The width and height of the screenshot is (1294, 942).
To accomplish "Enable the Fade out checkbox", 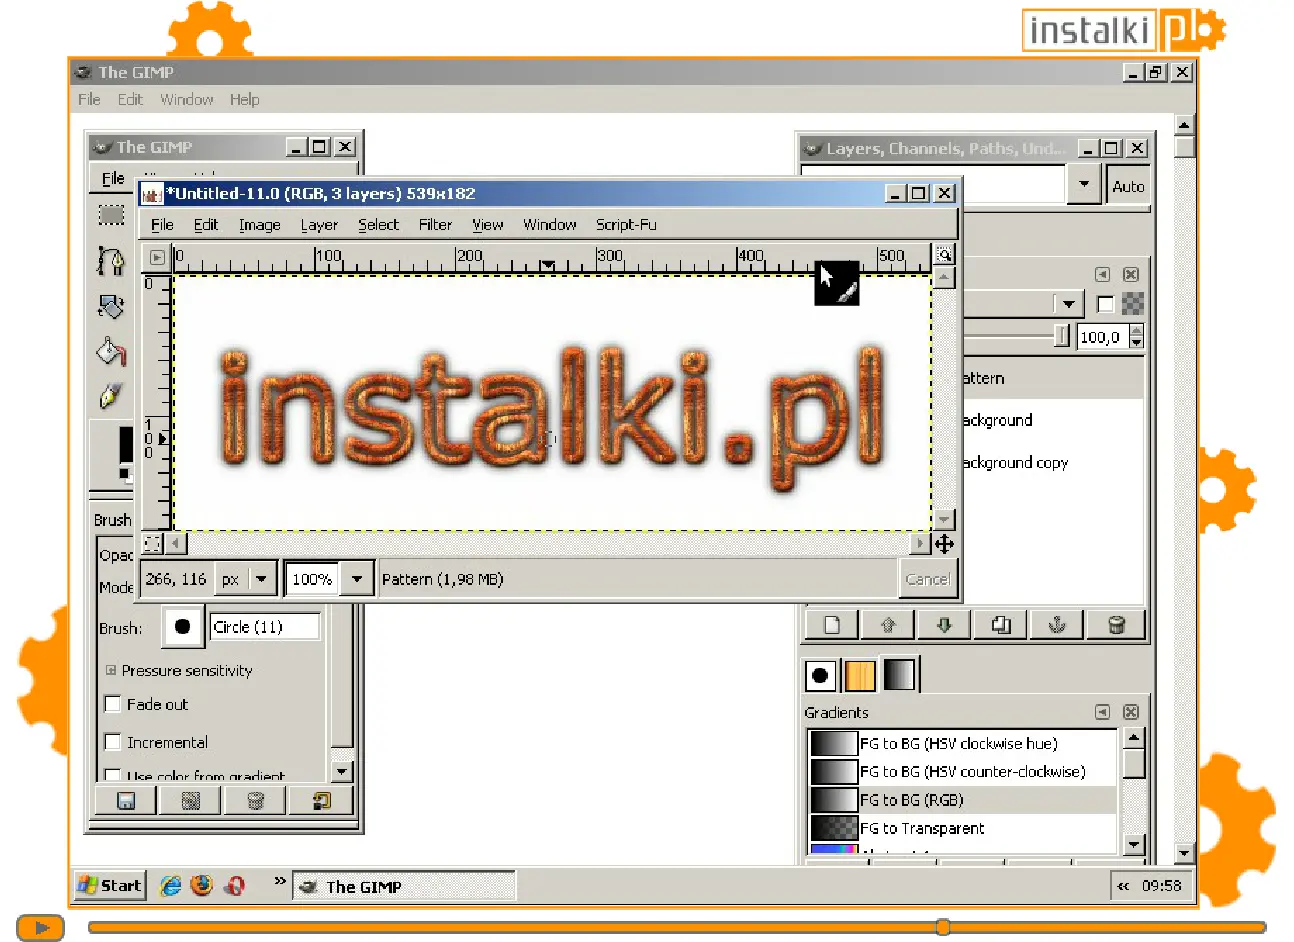I will coord(113,704).
